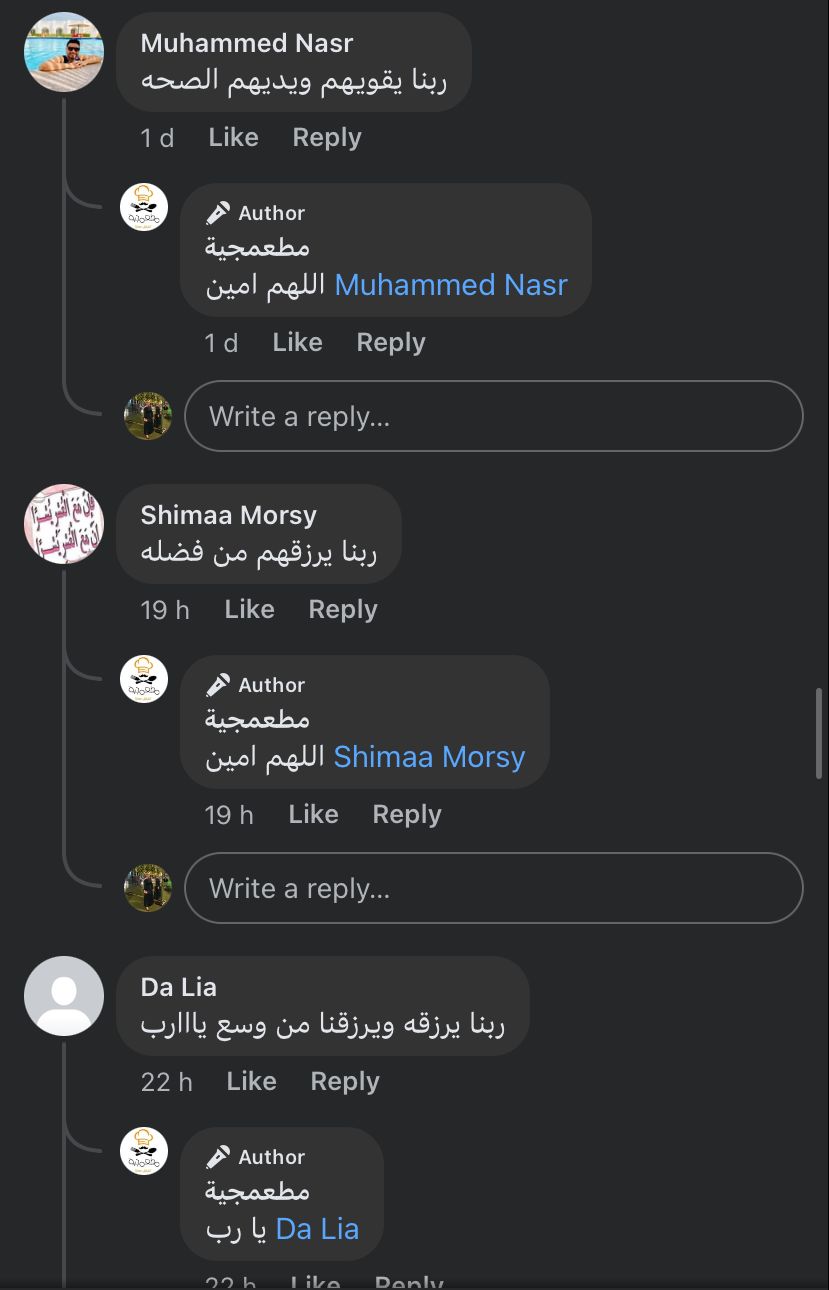Click the author's chef logo avatar replying to Da Lia

144,1152
